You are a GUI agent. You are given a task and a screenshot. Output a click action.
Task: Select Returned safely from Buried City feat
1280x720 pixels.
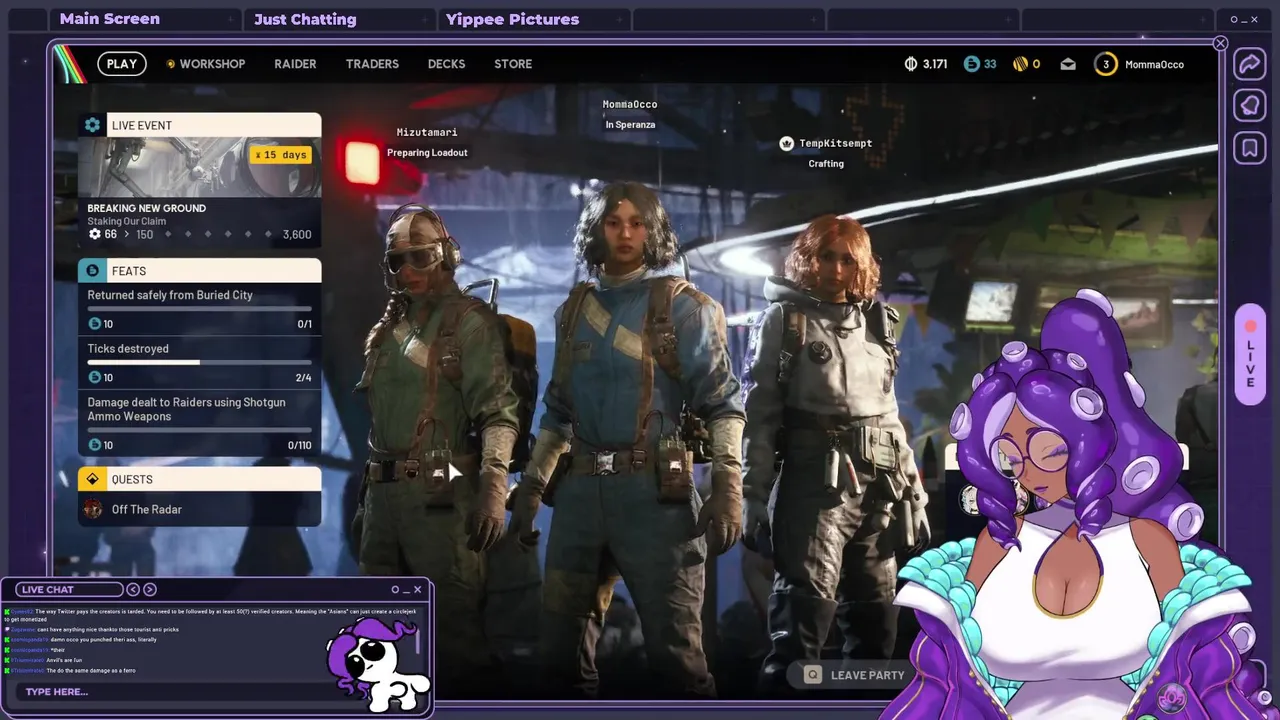(200, 309)
